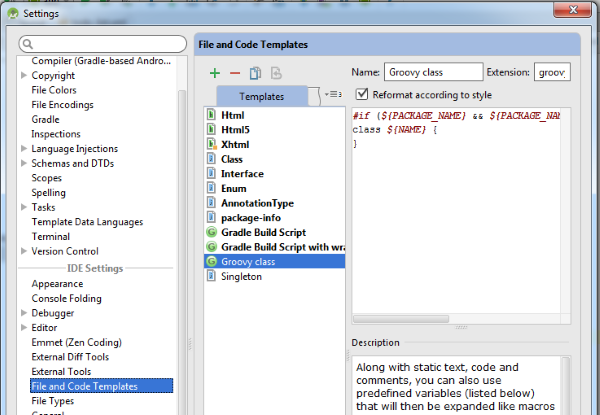Viewport: 600px width, 415px height.
Task: Open Inspections settings
Action: (x=56, y=134)
